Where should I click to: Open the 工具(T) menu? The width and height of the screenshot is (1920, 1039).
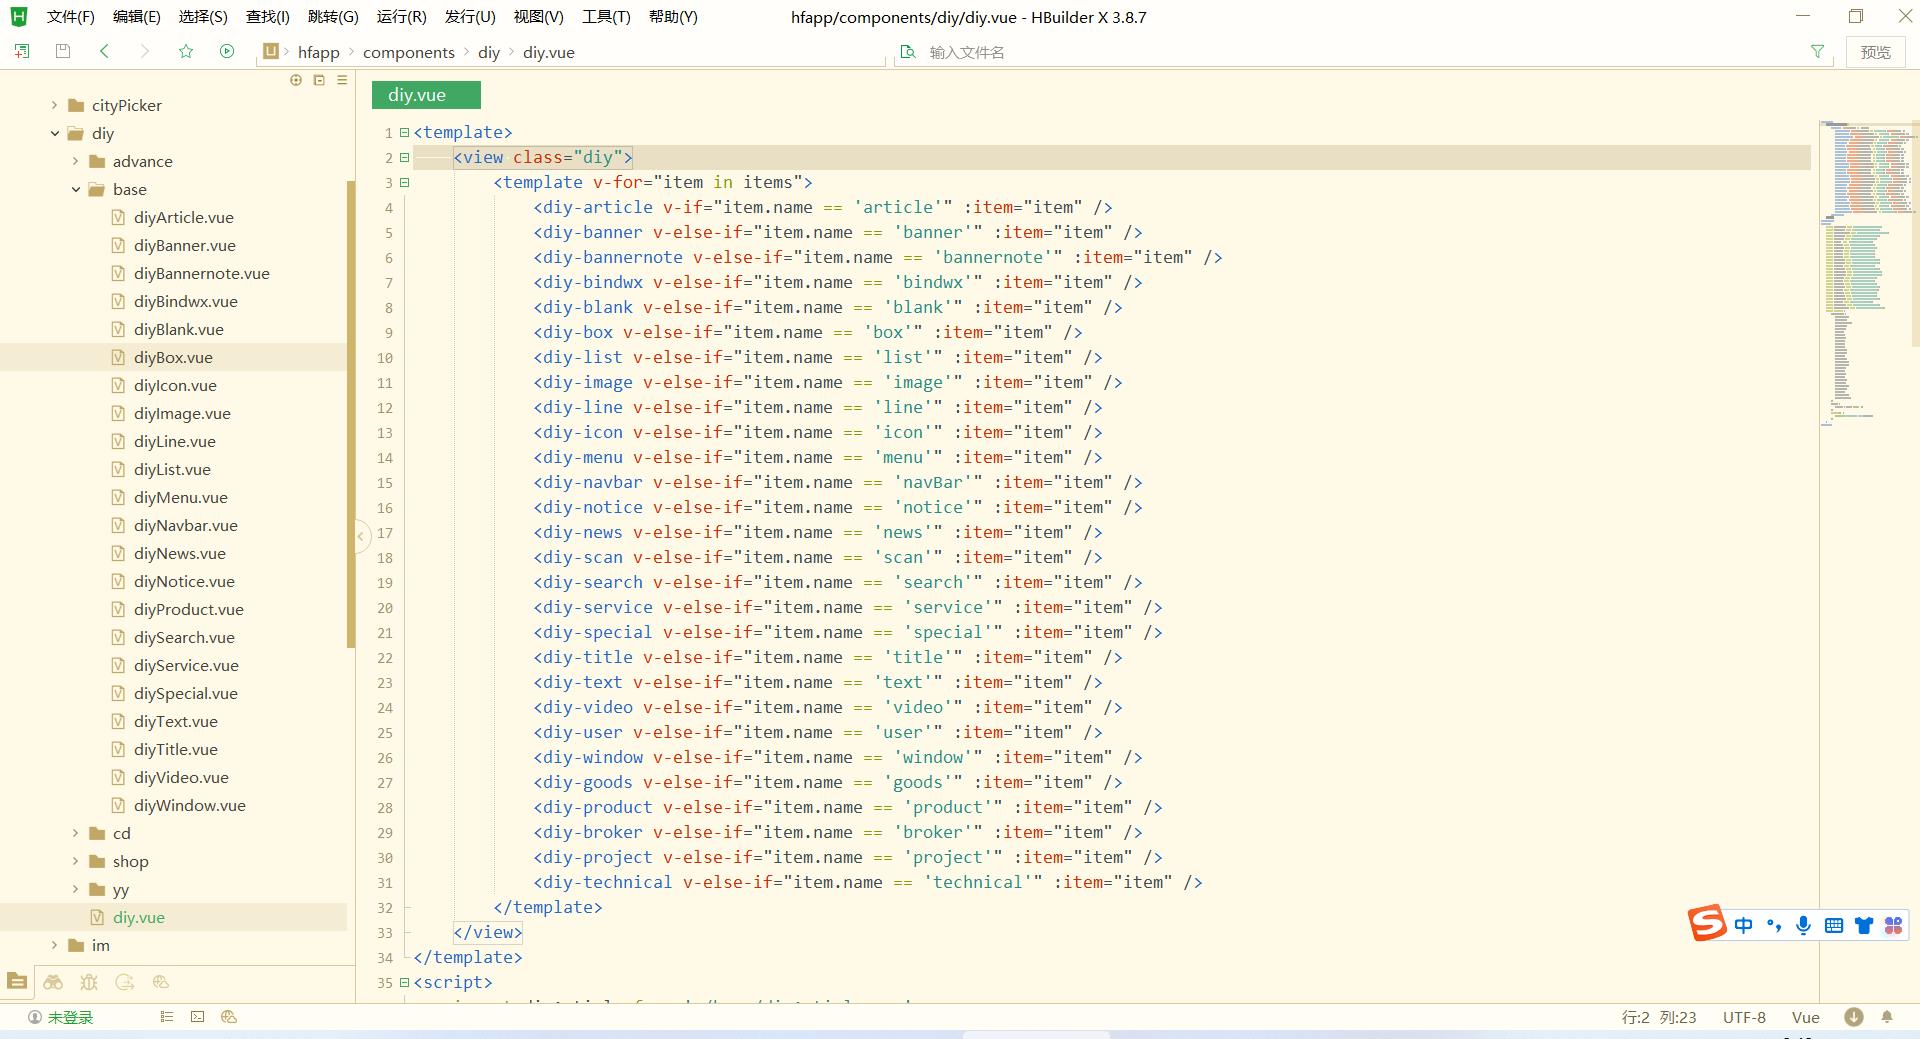606,17
